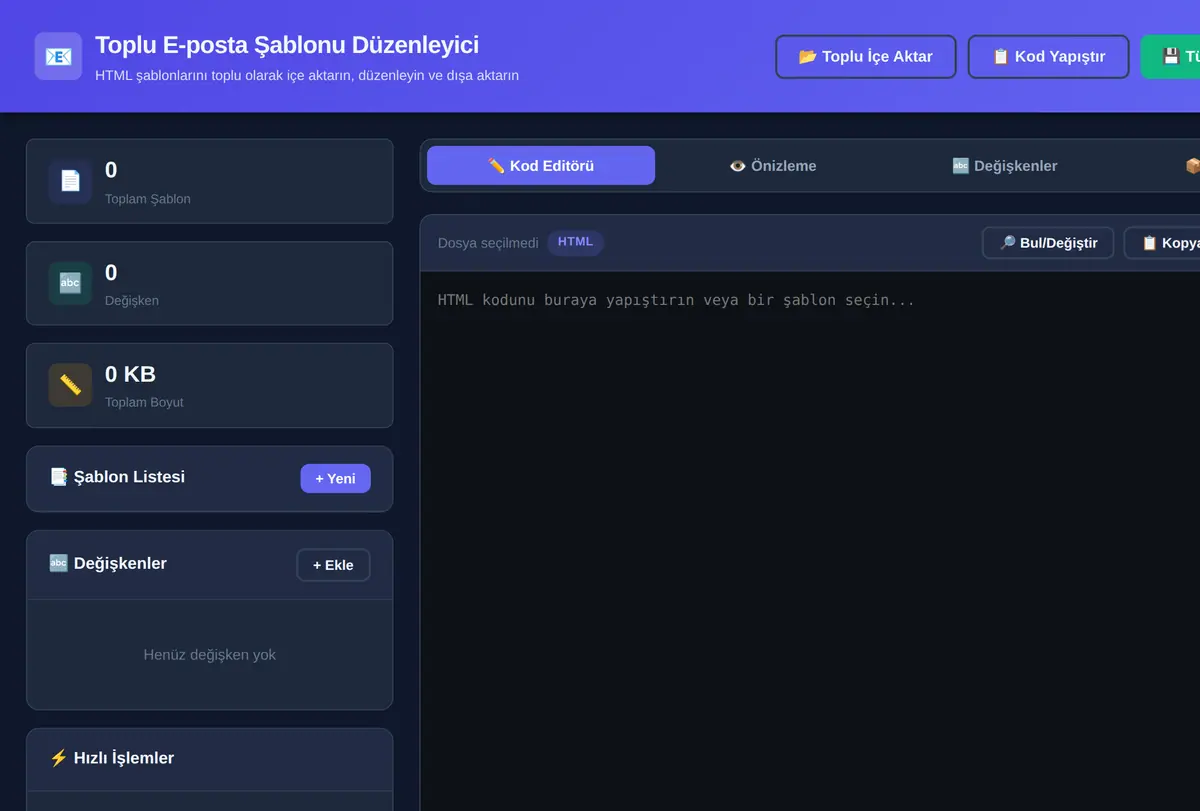
Task: Click the '0 KB' total size value
Action: click(x=130, y=374)
